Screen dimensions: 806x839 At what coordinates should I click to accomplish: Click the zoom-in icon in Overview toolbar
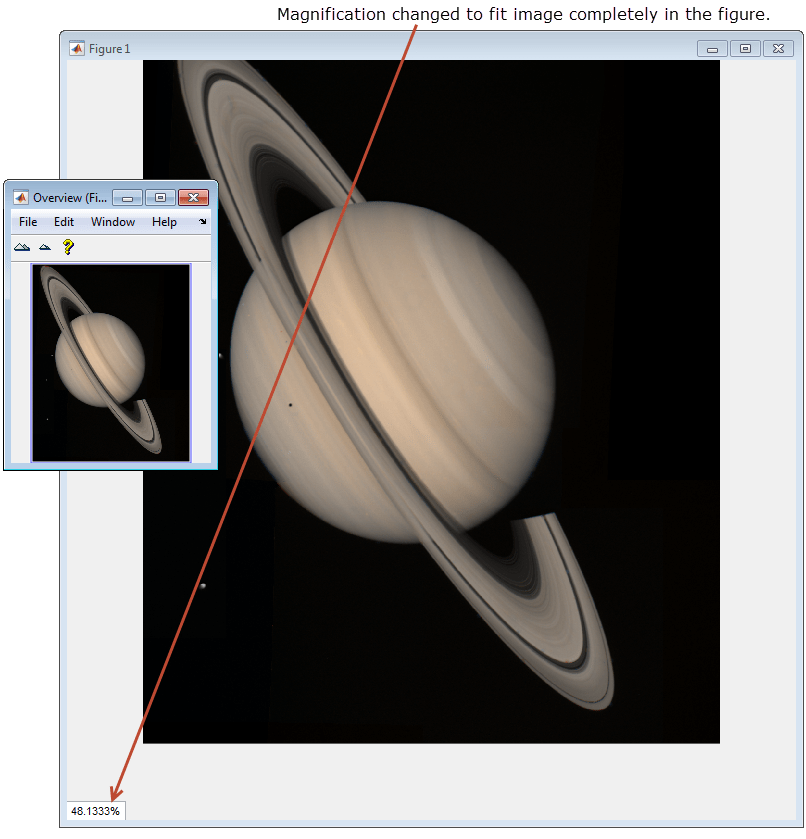pos(22,247)
